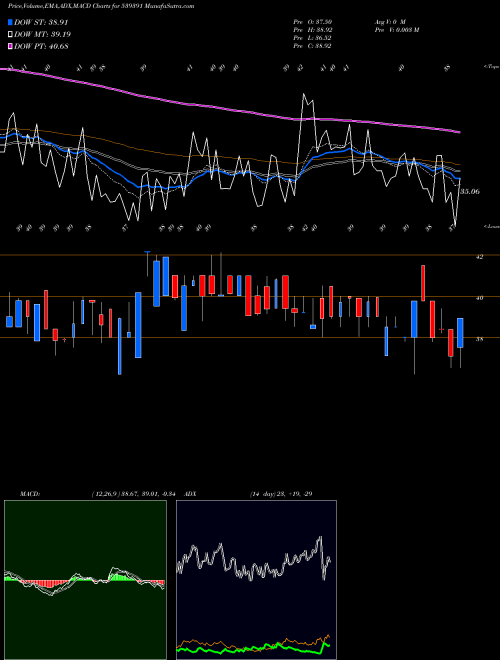Image resolution: width=500 pixels, height=660 pixels.
Task: Click the 42 price axis label
Action: click(x=479, y=256)
